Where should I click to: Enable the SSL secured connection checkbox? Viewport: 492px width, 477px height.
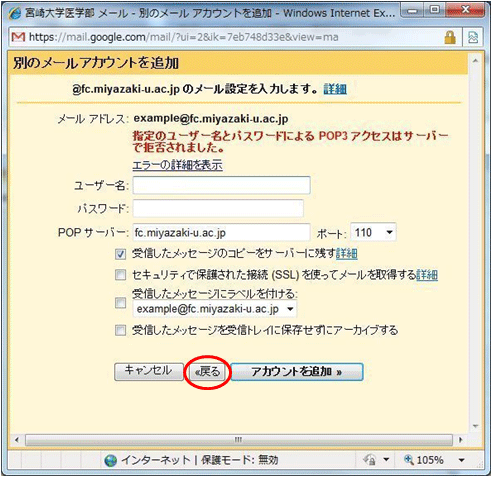pyautogui.click(x=120, y=275)
